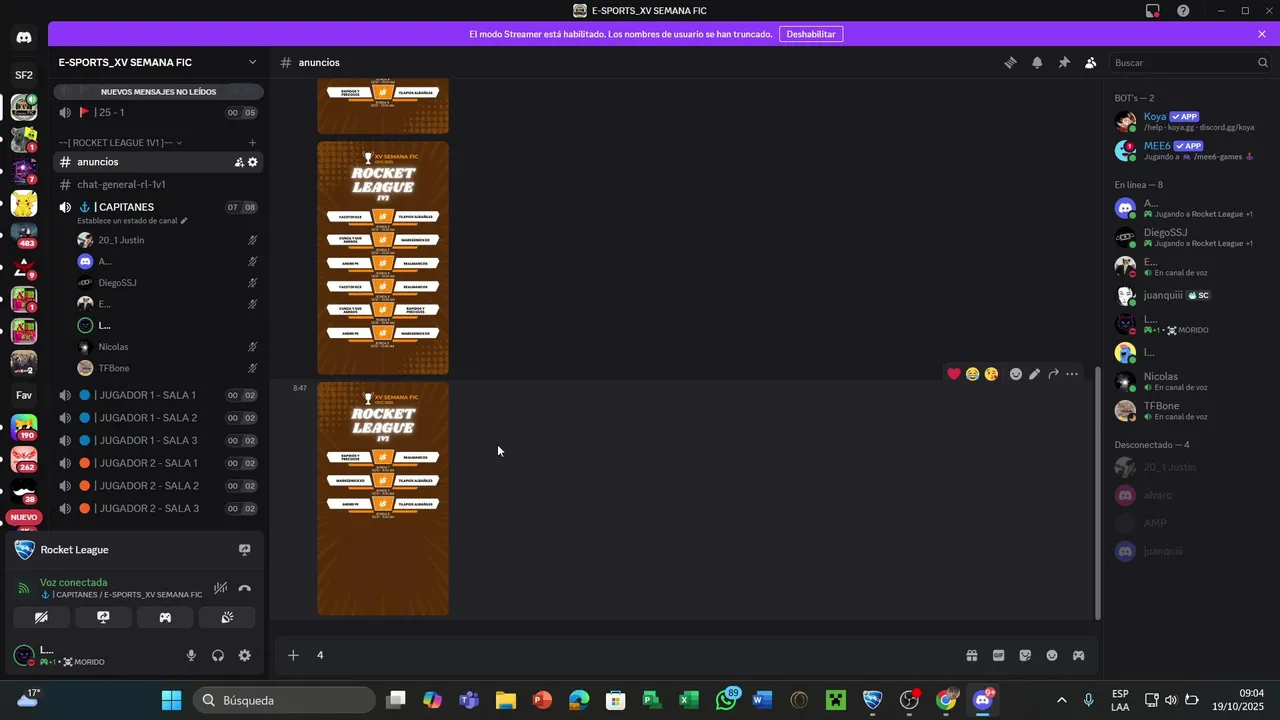Join JUGADOR 2 - SALA 2 voice channel

tap(157, 486)
